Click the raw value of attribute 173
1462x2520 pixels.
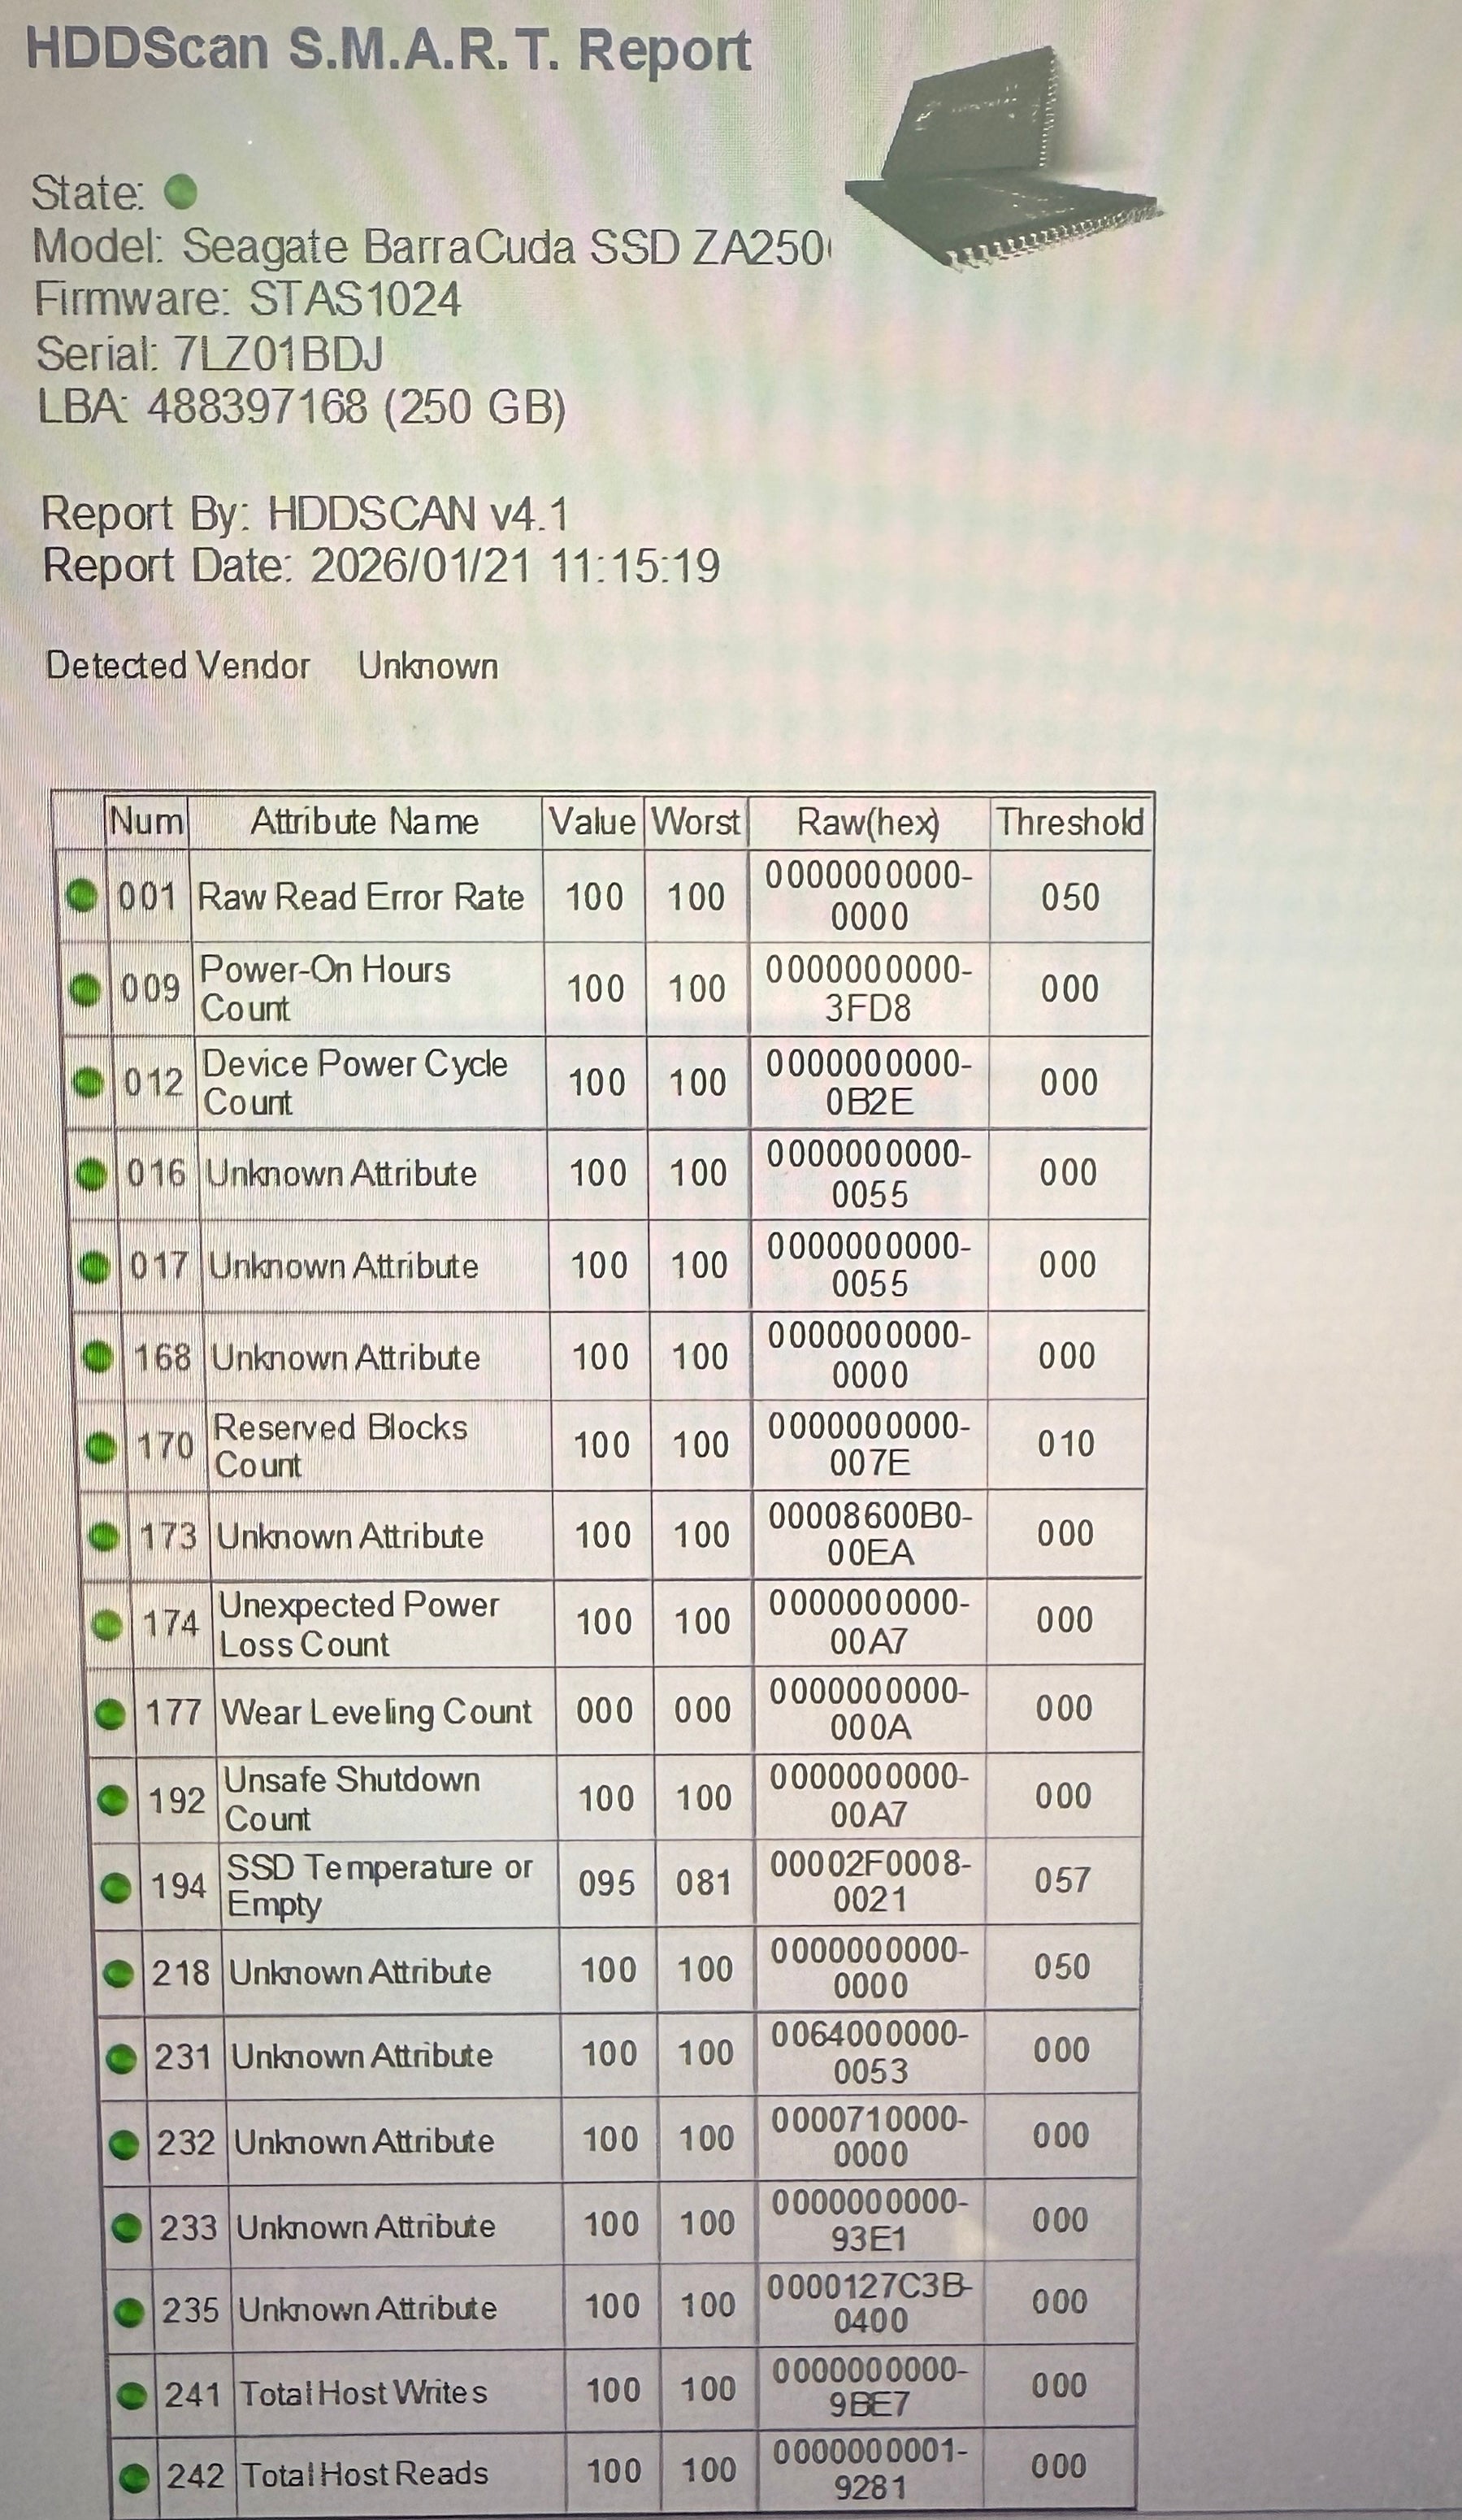(x=869, y=1535)
